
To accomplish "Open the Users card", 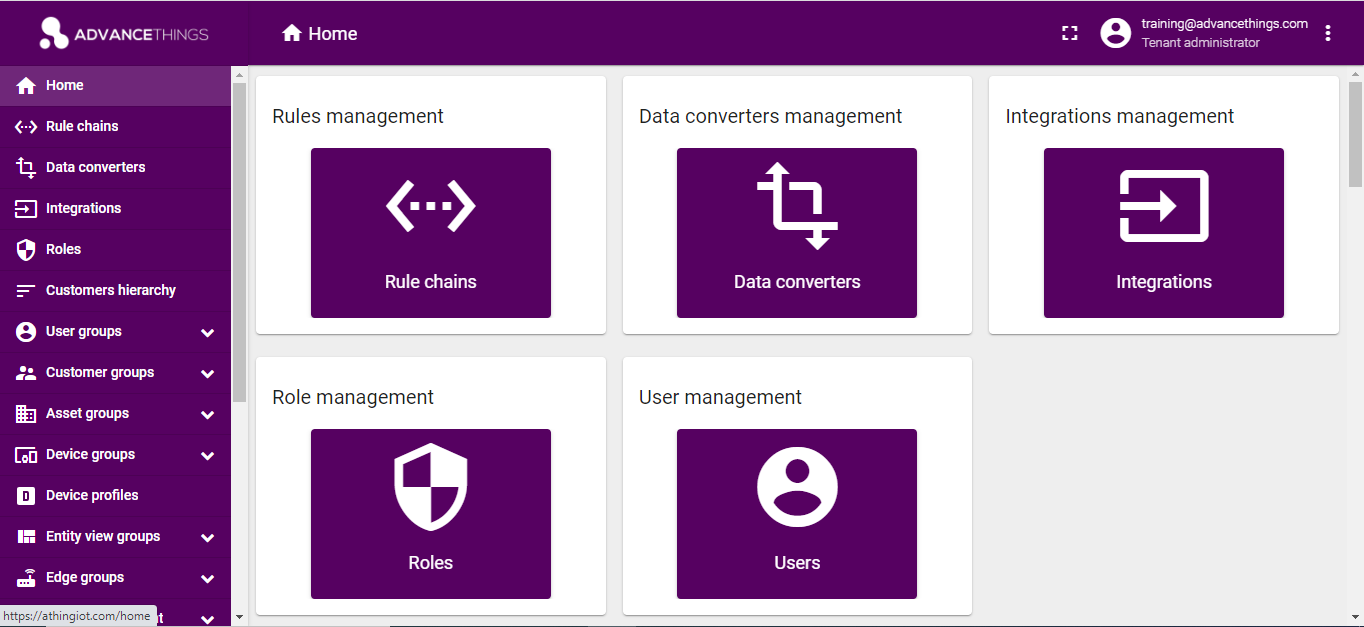I will click(x=796, y=514).
